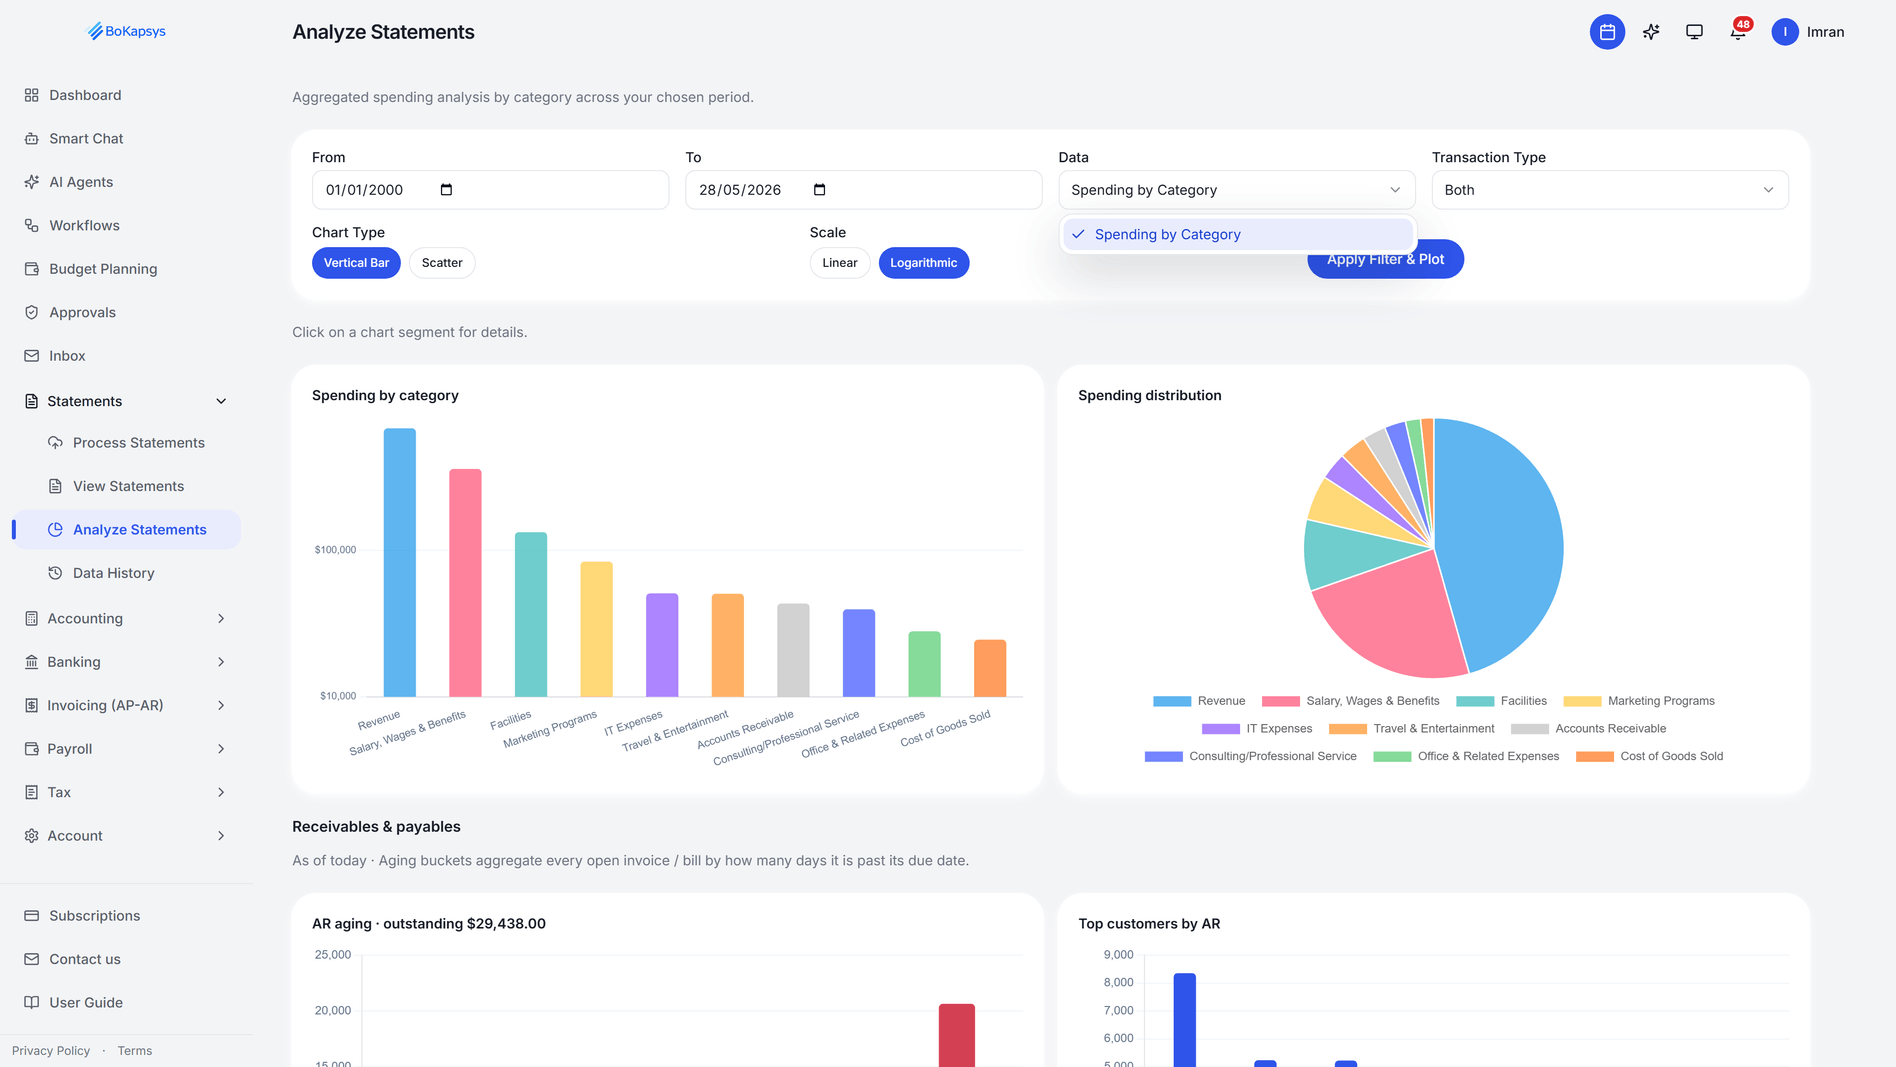Click the sparkle AI assistant icon
The image size is (1896, 1067).
1651,32
